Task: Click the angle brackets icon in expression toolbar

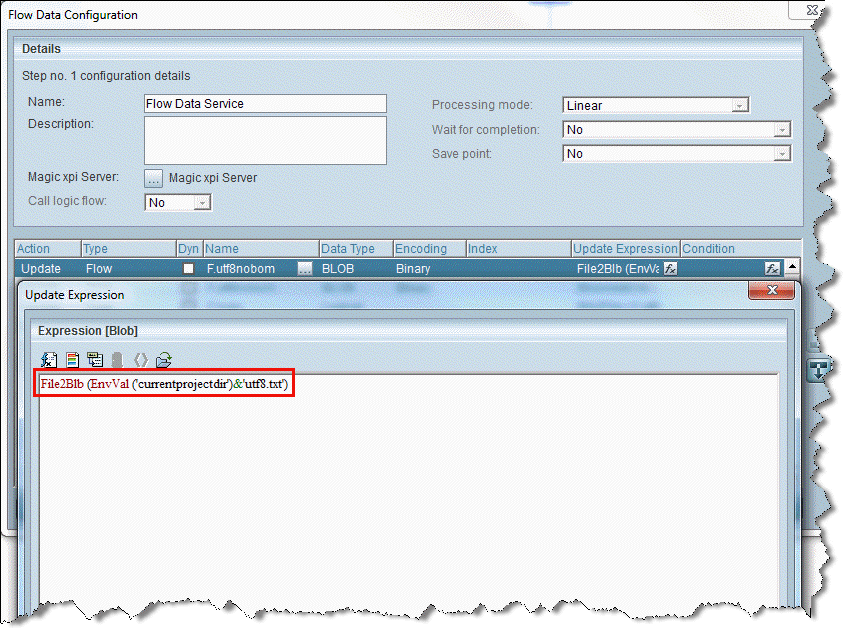Action: 140,360
